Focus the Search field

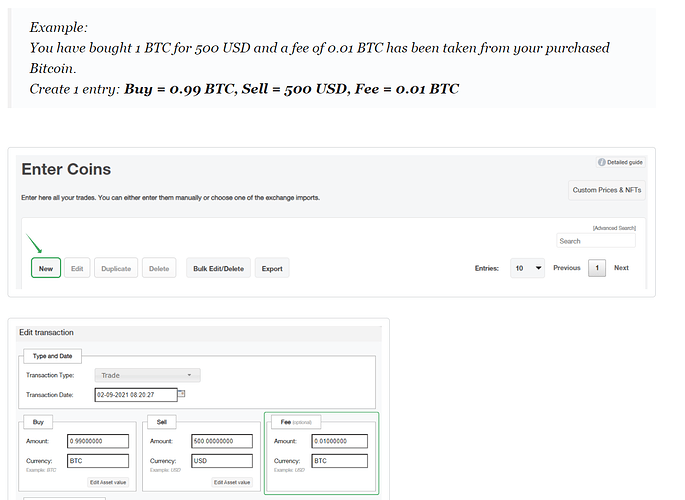(x=596, y=241)
